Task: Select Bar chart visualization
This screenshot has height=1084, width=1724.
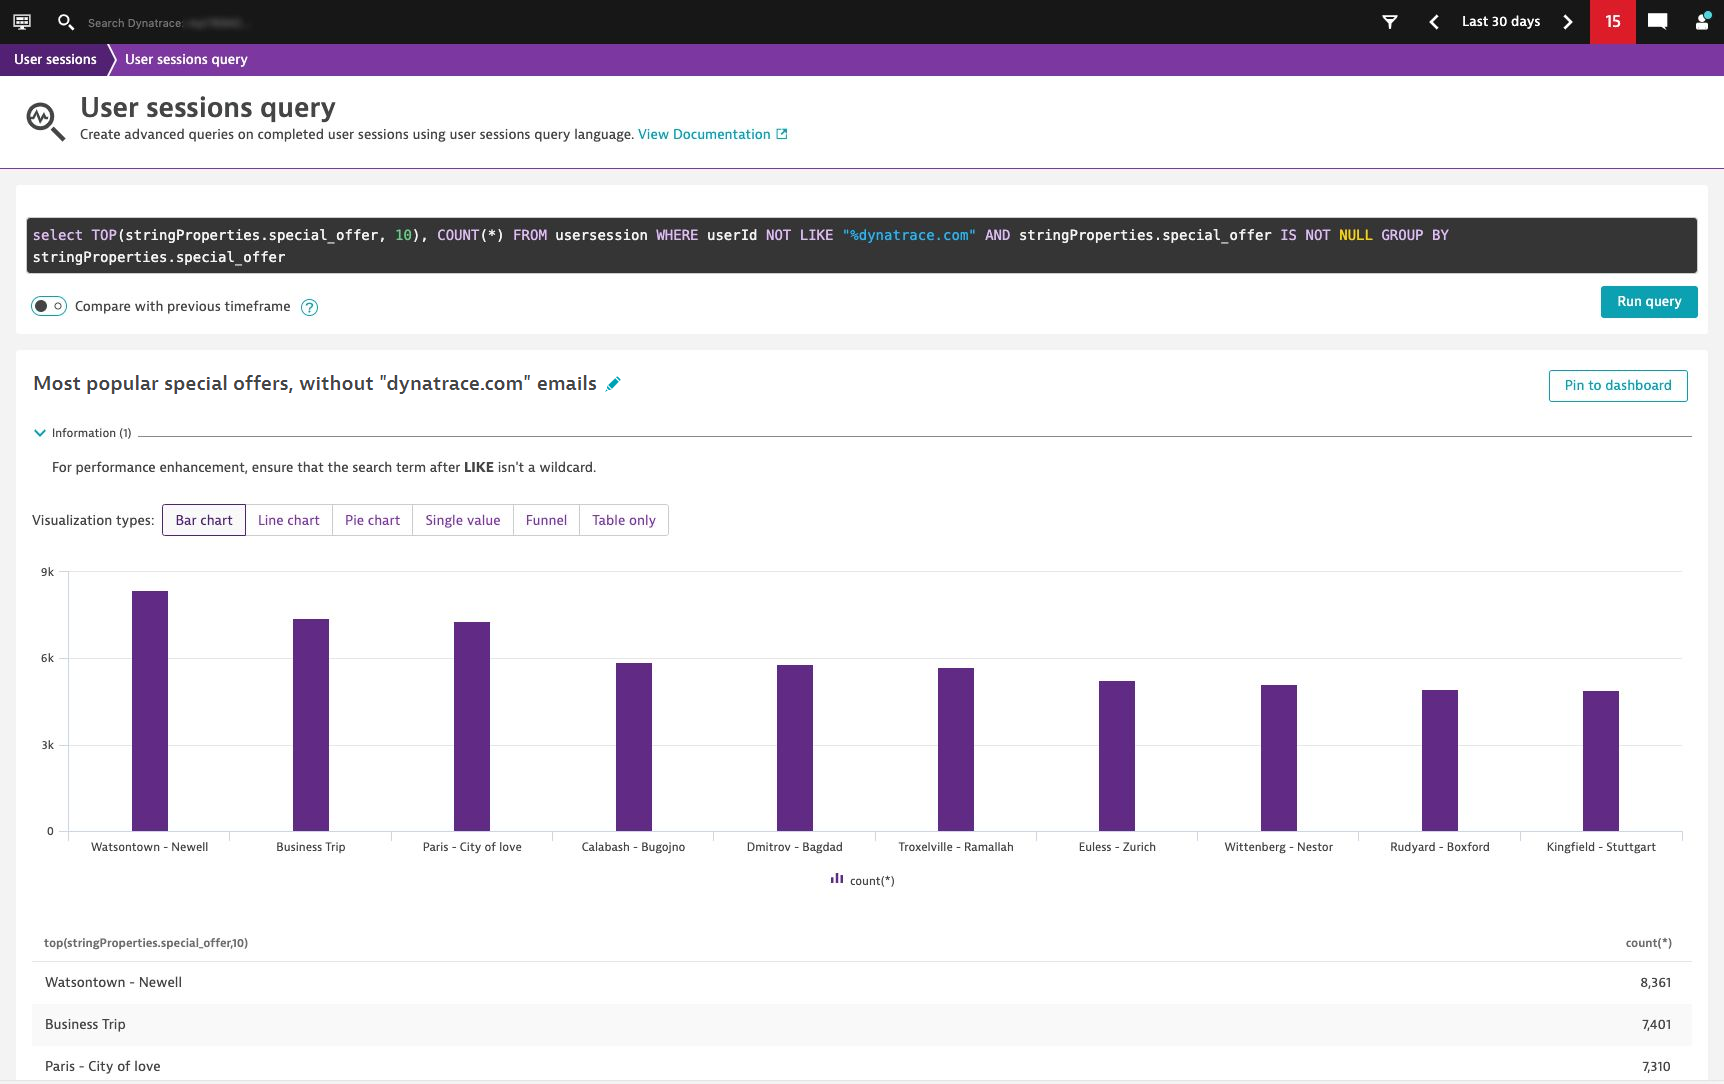Action: tap(204, 520)
